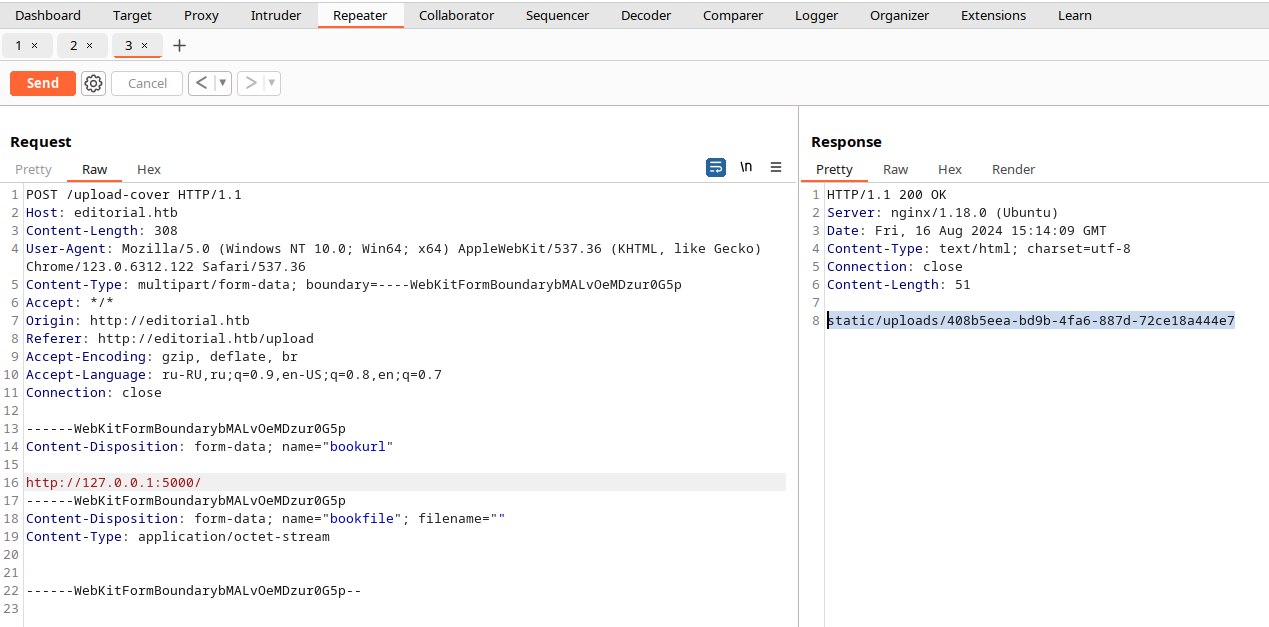Click the HTTP/1.1 200 OK response line
This screenshot has height=627, width=1269.
(886, 195)
